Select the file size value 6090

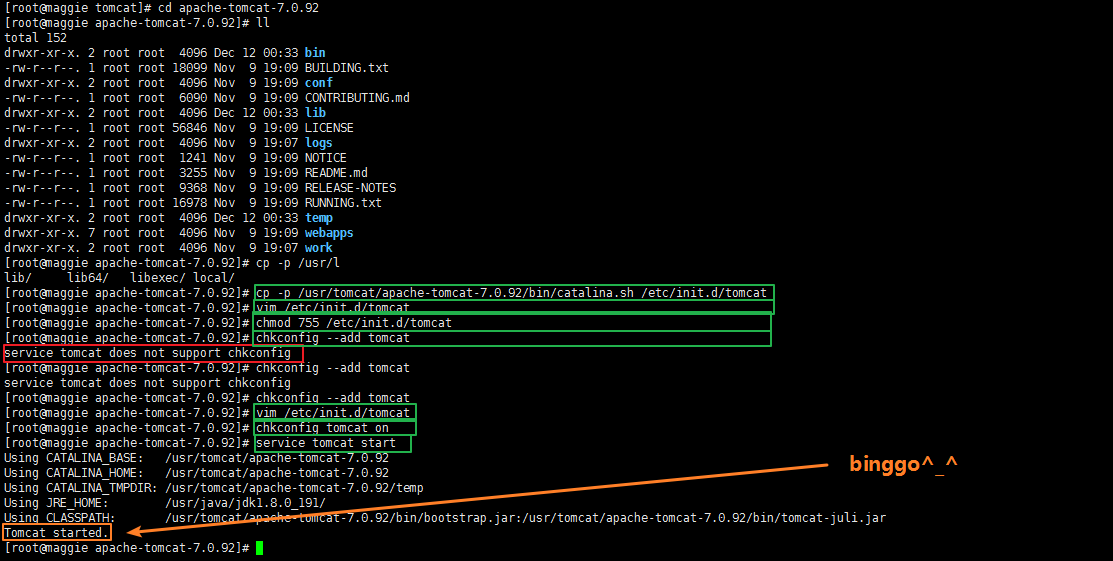tap(193, 97)
